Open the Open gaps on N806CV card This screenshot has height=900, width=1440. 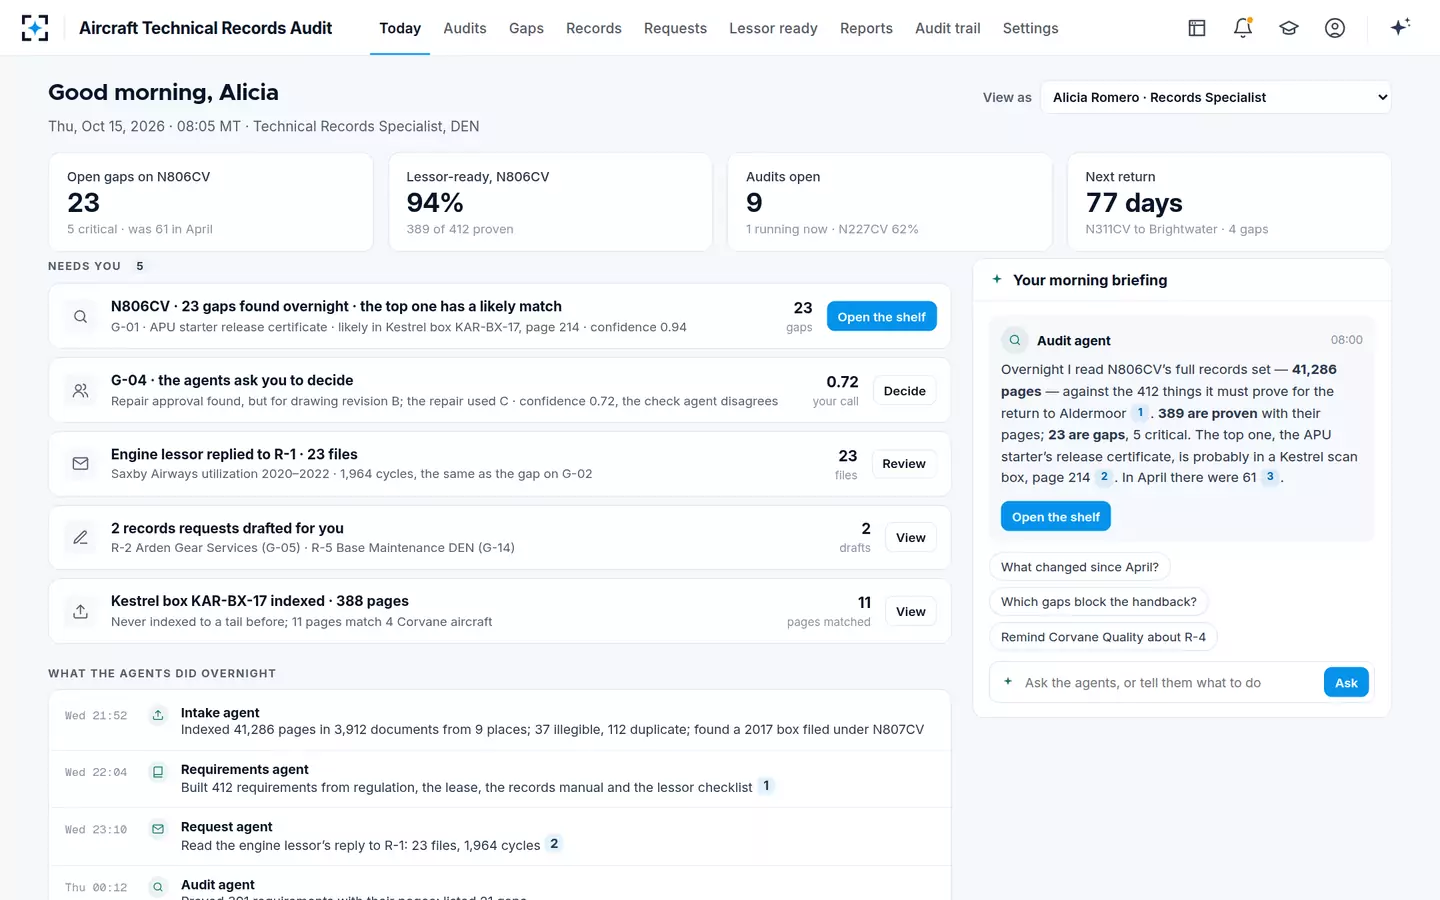[x=211, y=202]
